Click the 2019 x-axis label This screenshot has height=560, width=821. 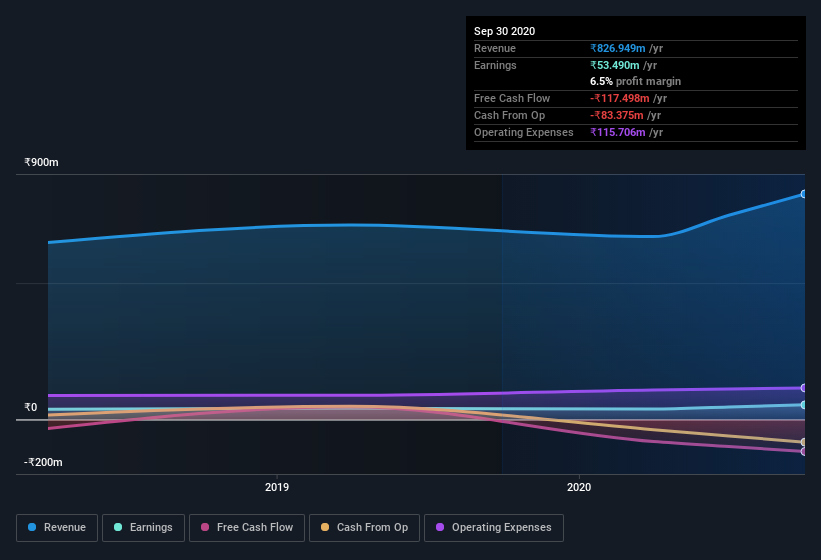tap(276, 487)
